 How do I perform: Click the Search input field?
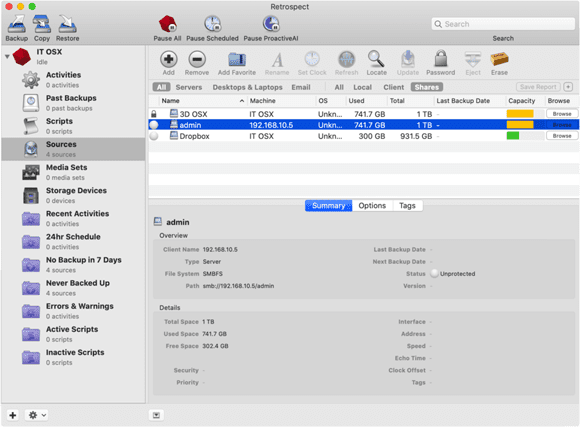pos(503,24)
